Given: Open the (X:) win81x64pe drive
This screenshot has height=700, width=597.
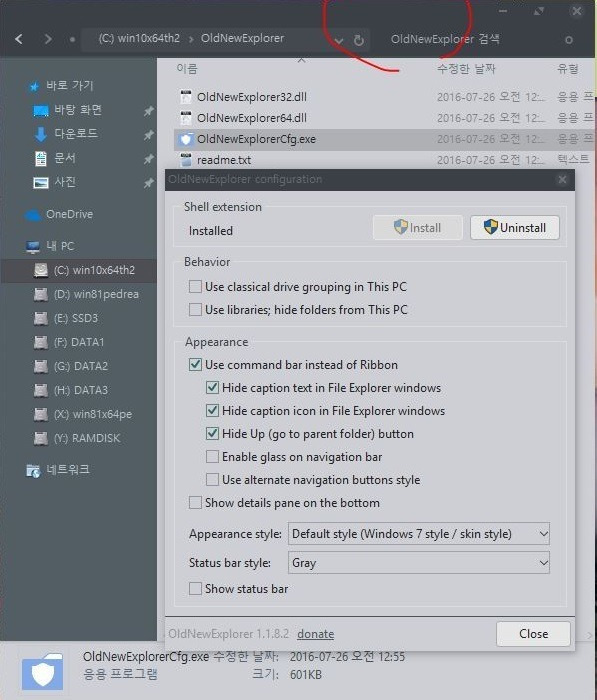Looking at the screenshot, I should point(78,414).
